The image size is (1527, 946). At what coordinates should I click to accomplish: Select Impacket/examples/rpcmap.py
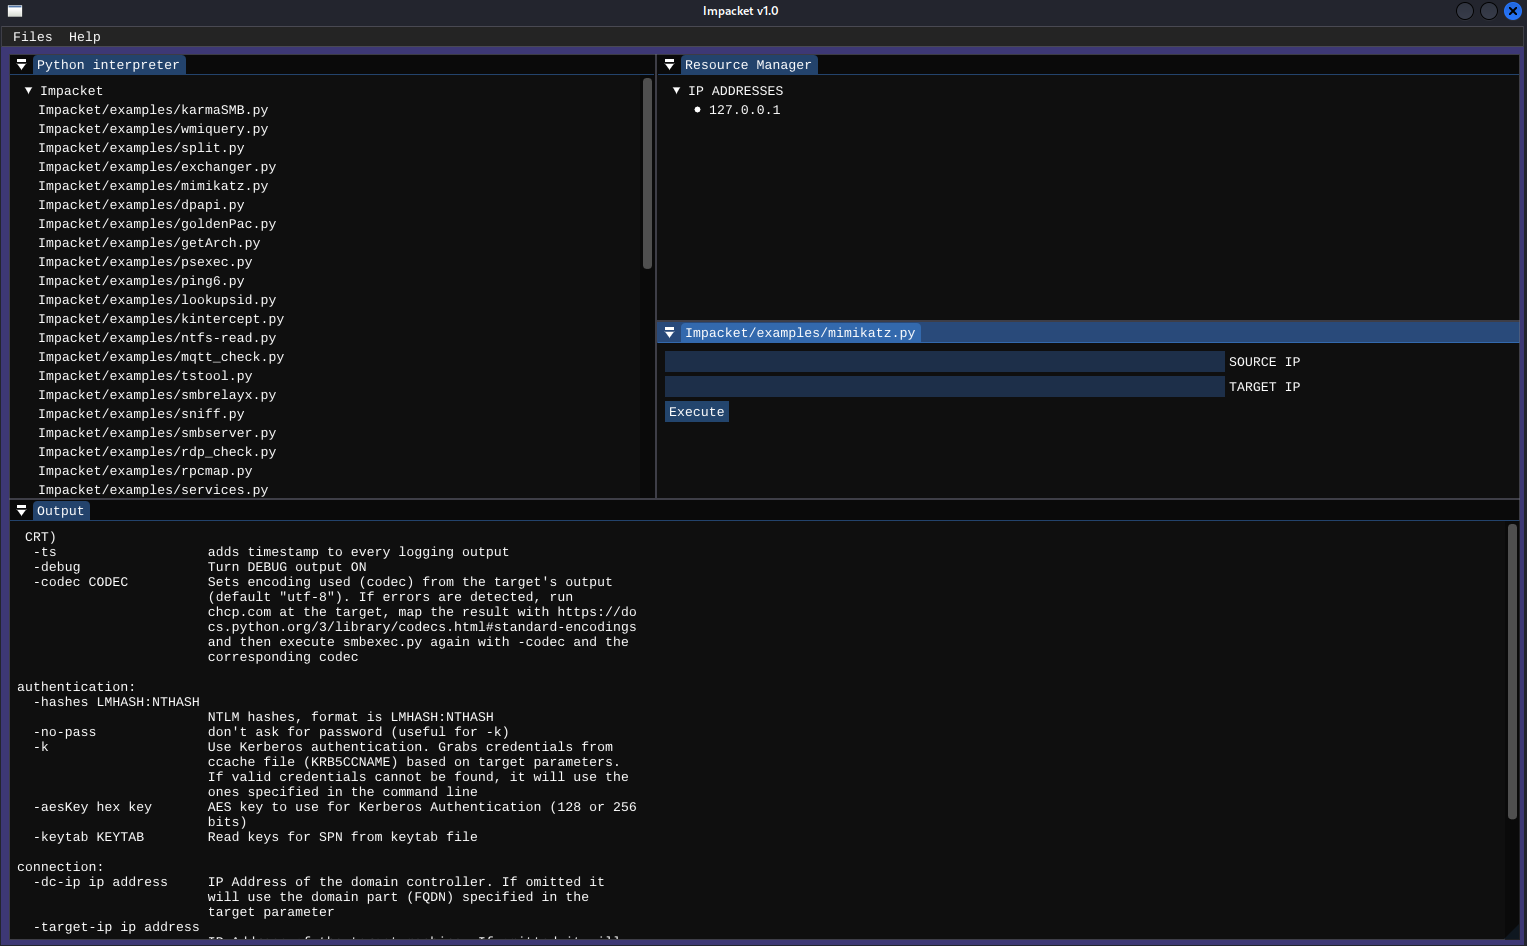coord(145,471)
